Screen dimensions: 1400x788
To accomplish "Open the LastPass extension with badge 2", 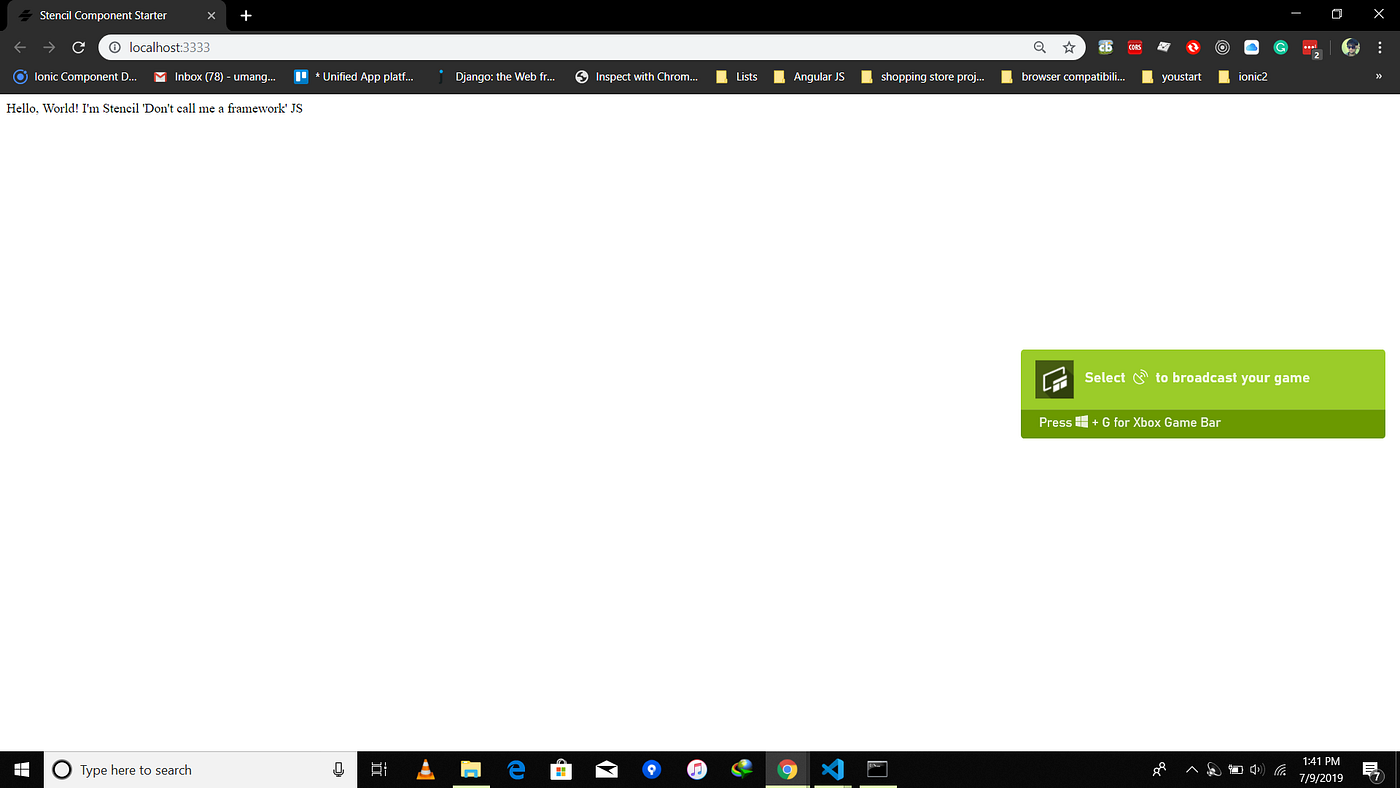I will (1309, 47).
